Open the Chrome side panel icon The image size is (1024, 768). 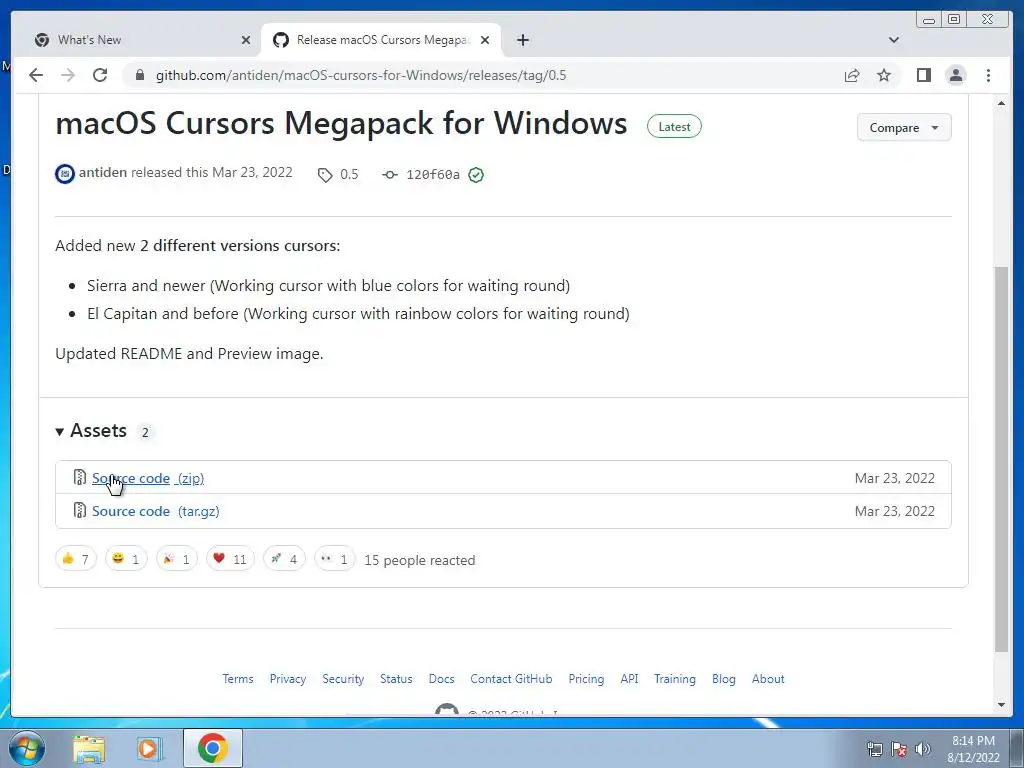tap(923, 75)
